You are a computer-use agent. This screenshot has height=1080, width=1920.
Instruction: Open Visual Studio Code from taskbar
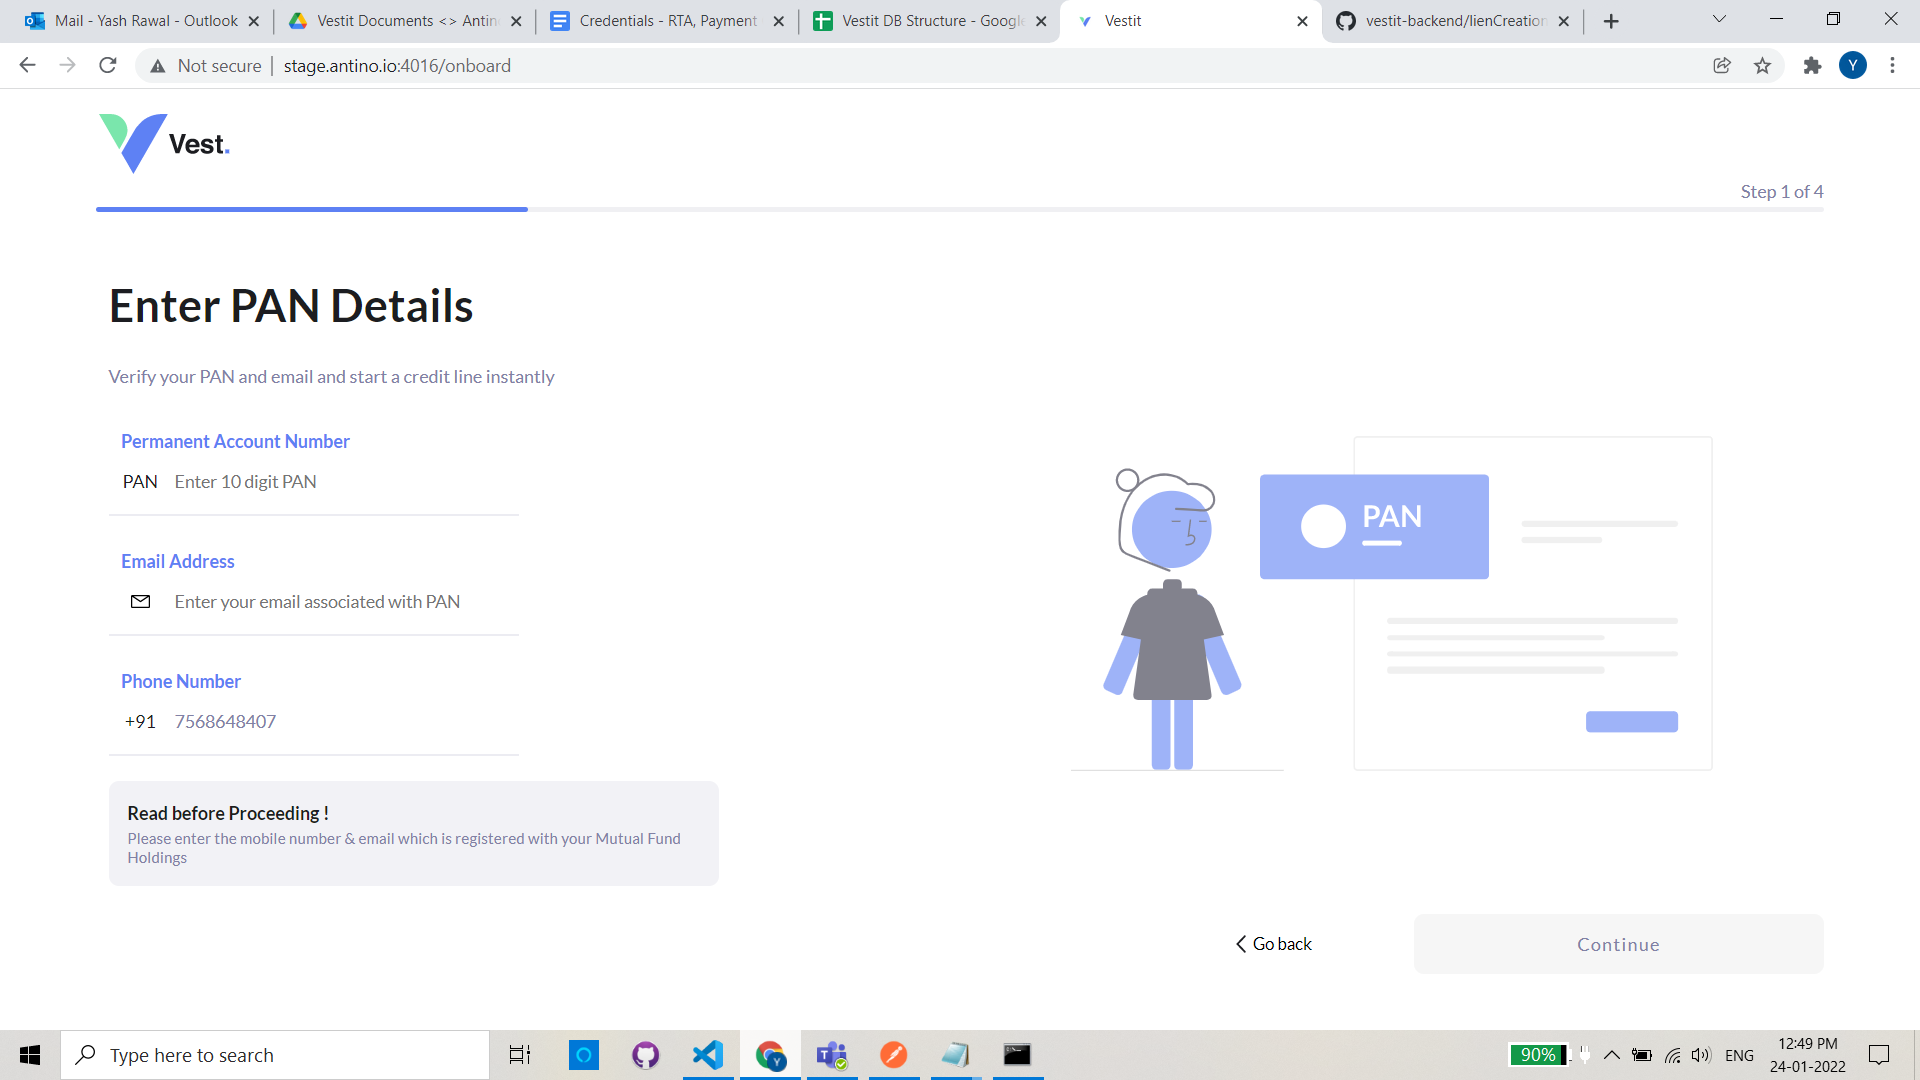tap(708, 1054)
